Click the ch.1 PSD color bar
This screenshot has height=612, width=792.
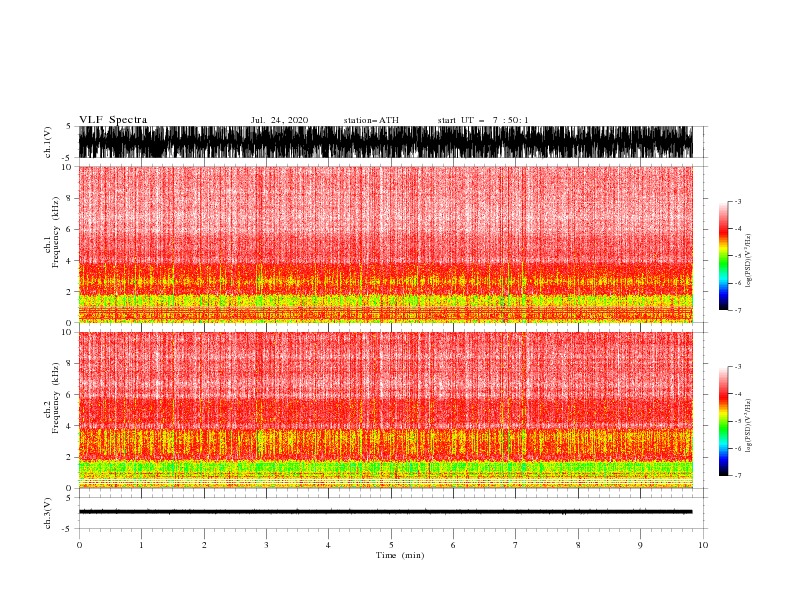click(723, 256)
